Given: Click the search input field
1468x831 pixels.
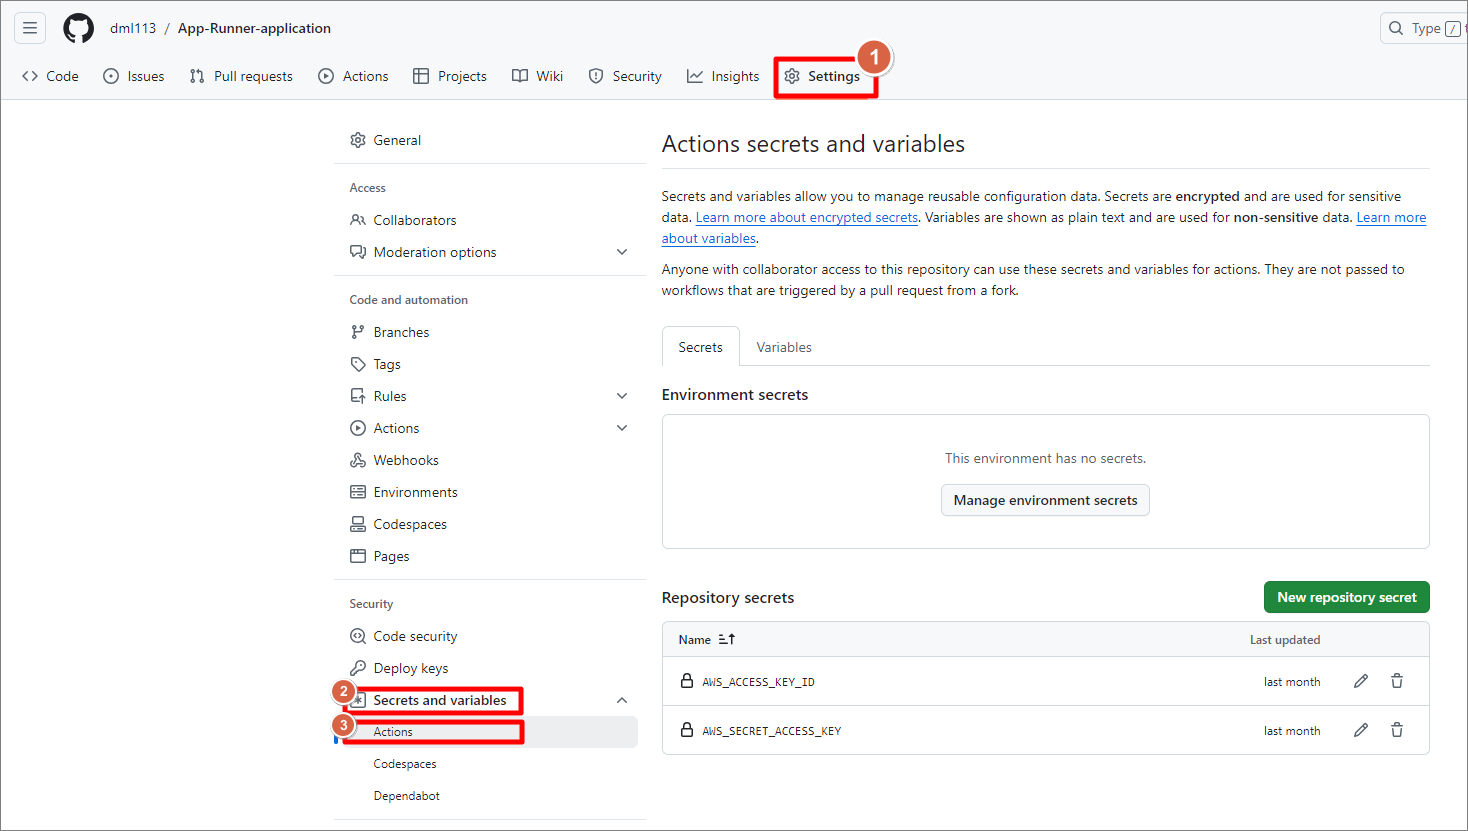Looking at the screenshot, I should [1424, 28].
